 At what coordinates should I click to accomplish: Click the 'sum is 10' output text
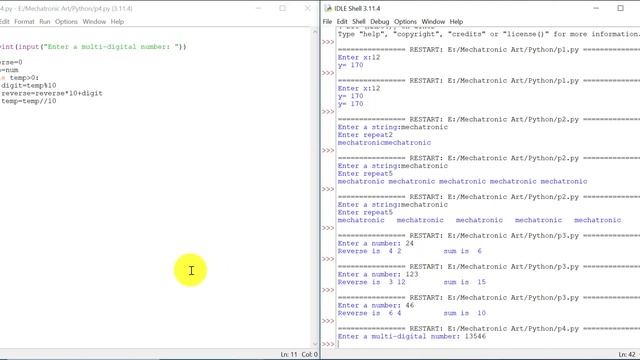465,313
